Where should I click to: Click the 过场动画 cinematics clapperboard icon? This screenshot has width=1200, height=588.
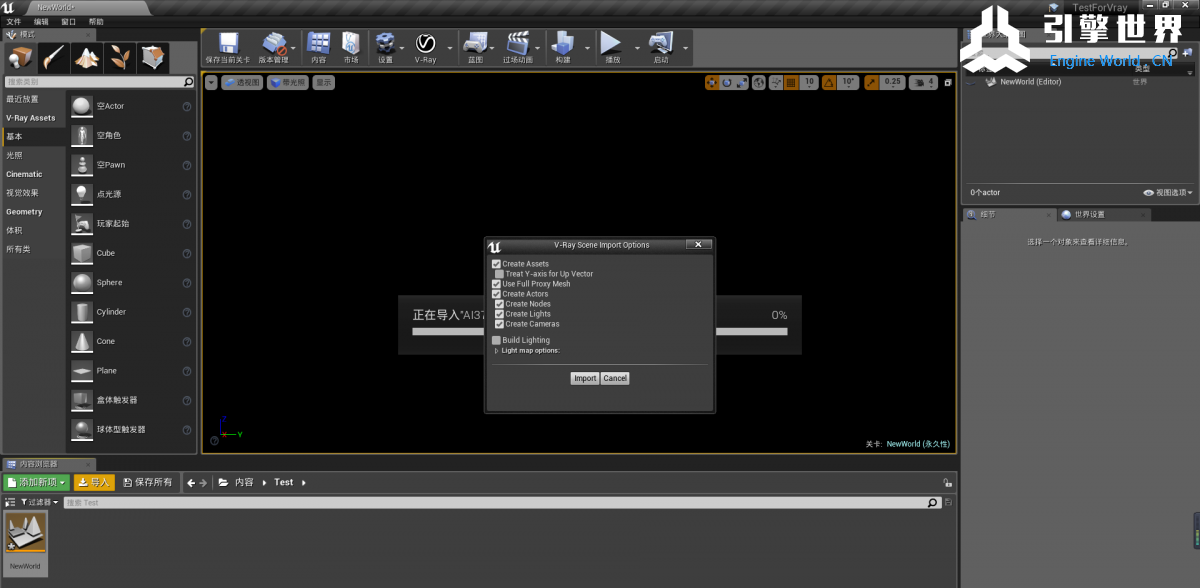[518, 43]
